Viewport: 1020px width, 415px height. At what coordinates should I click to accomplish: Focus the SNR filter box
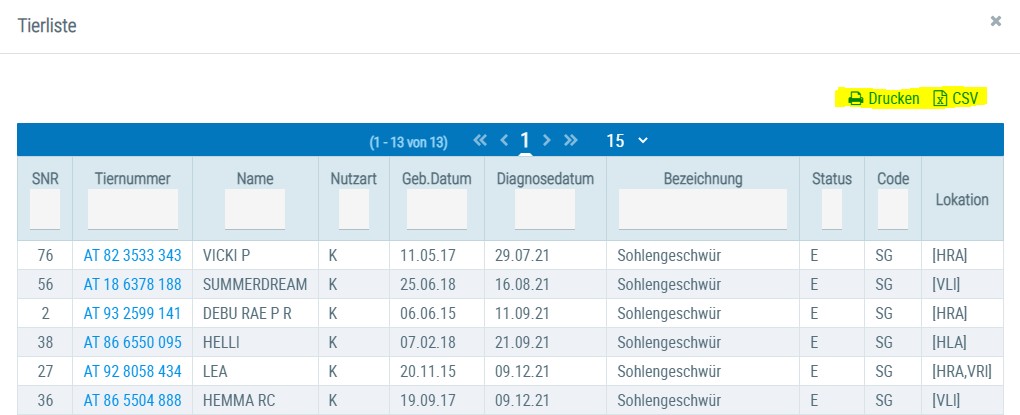pos(45,209)
